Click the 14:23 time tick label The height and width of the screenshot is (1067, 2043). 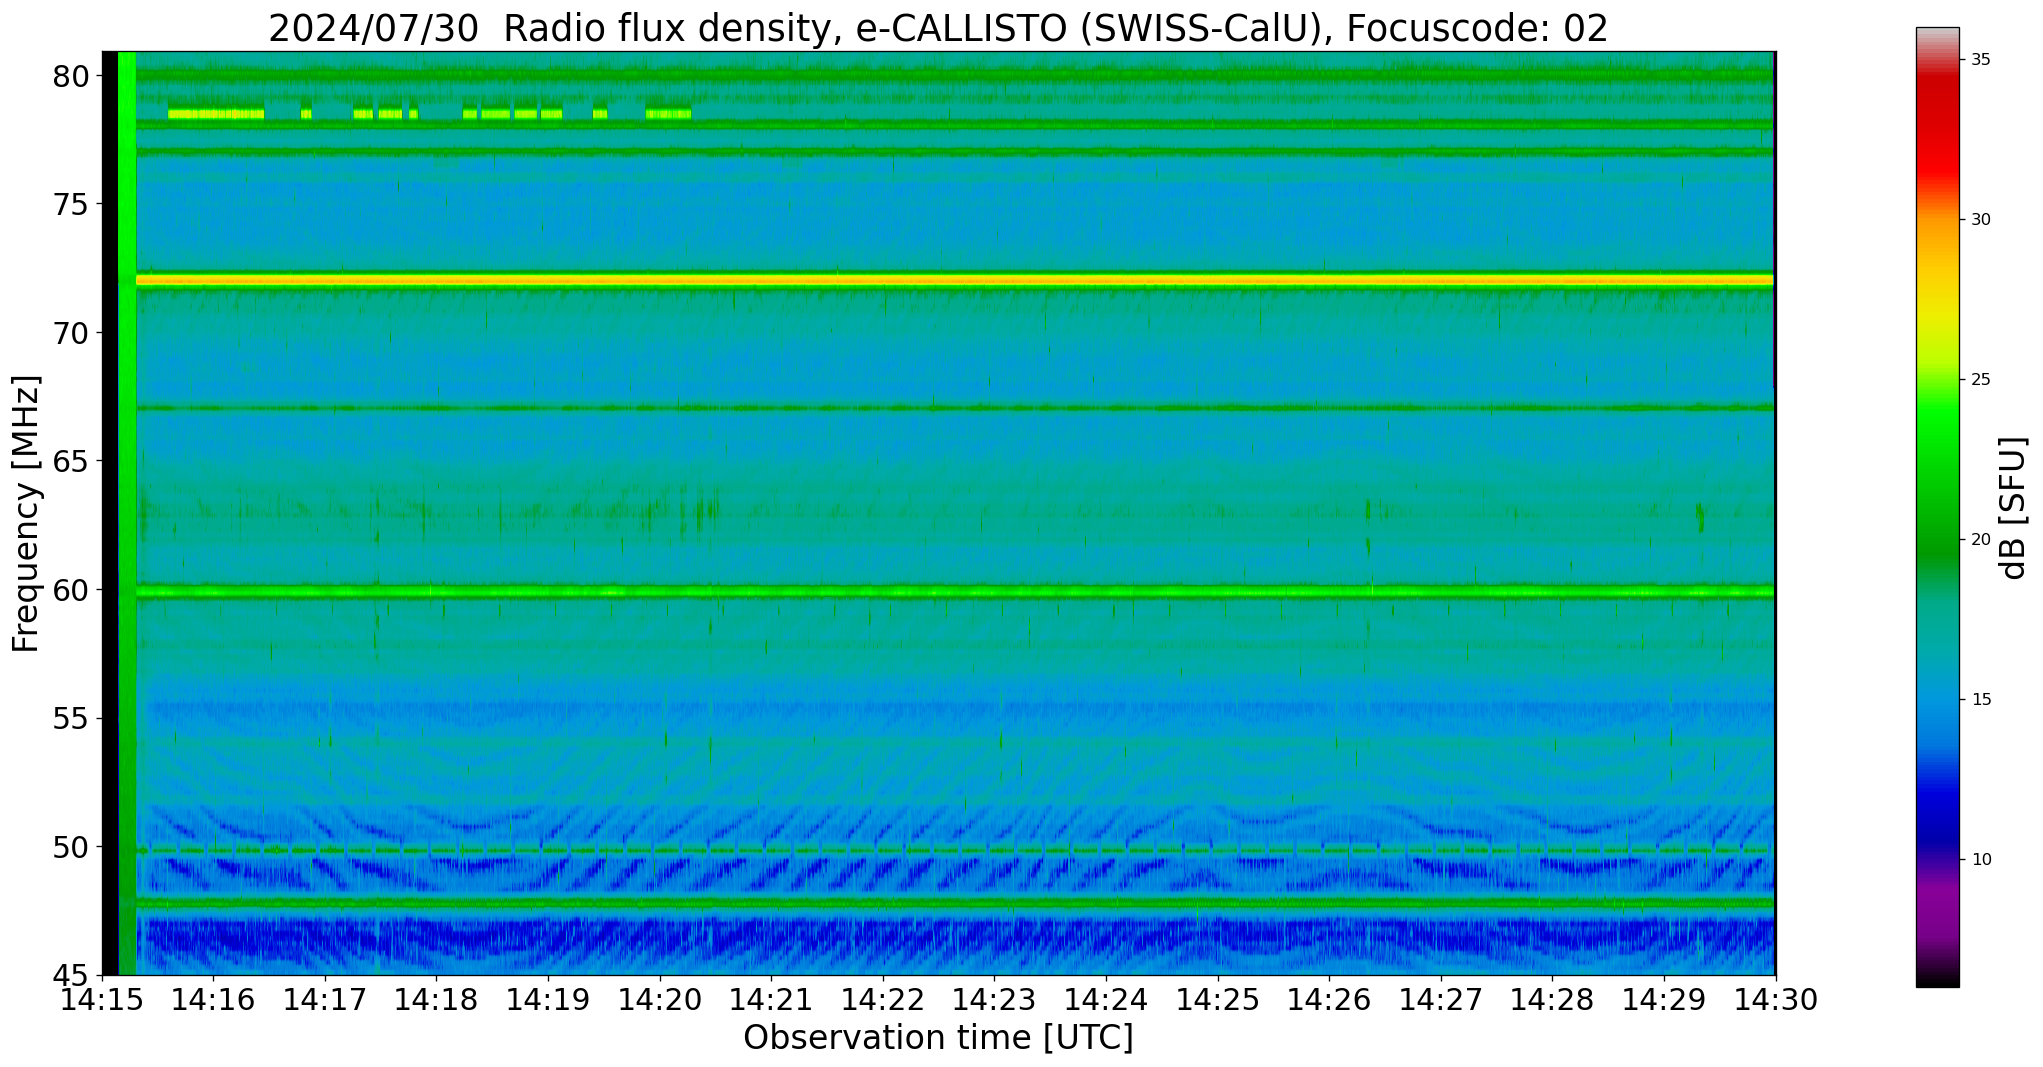(994, 1000)
